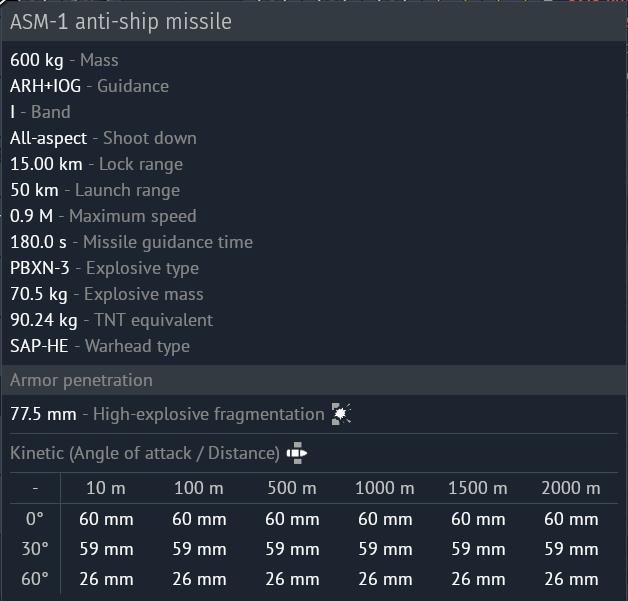Click the 60° angle row label
This screenshot has width=628, height=601.
point(35,579)
